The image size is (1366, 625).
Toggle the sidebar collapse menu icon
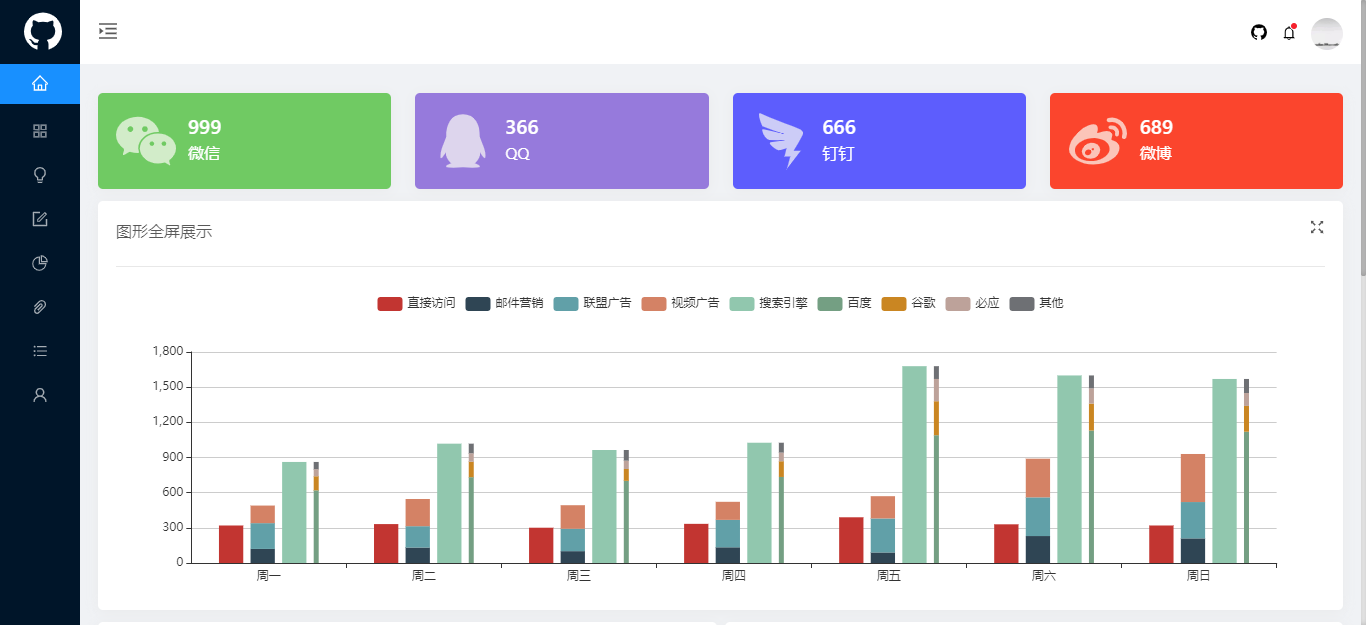click(108, 31)
